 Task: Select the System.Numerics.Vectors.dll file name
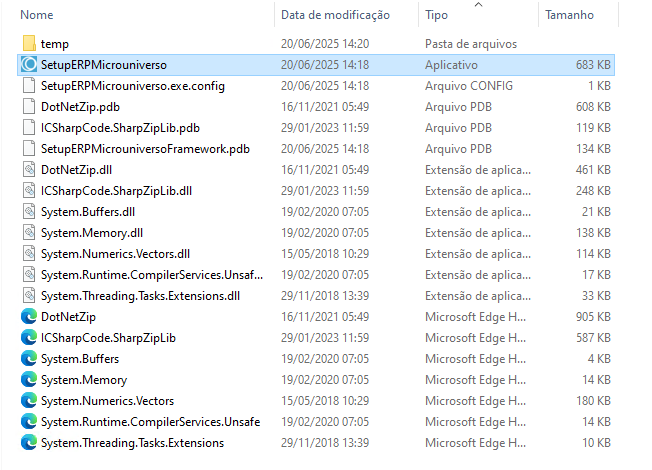click(115, 254)
